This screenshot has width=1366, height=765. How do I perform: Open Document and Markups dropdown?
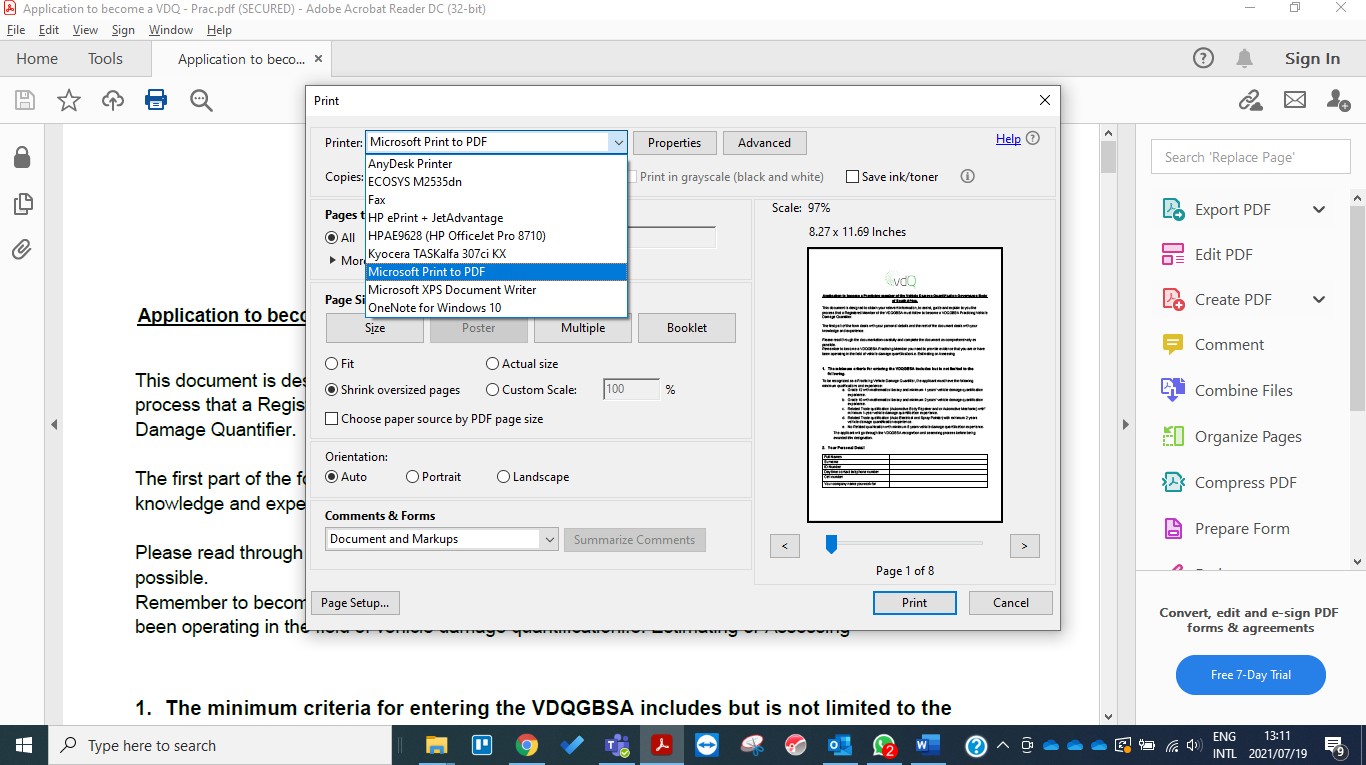coord(442,539)
